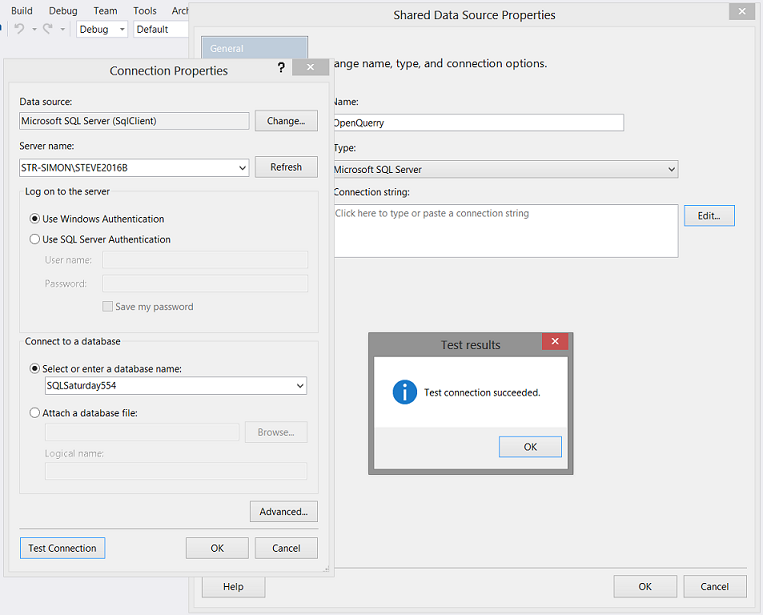This screenshot has height=615, width=763.
Task: Open the Debug configuration dropdown
Action: pyautogui.click(x=122, y=30)
